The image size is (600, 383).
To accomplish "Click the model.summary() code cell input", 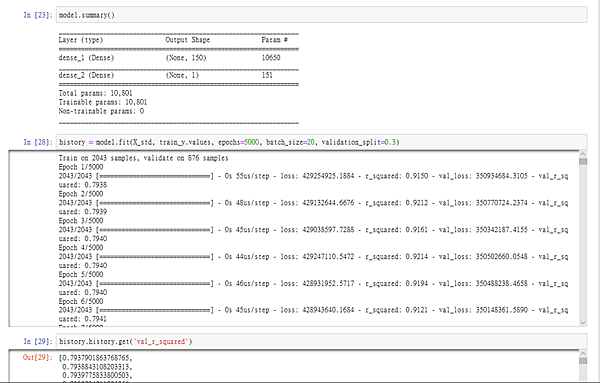I will 321,15.
